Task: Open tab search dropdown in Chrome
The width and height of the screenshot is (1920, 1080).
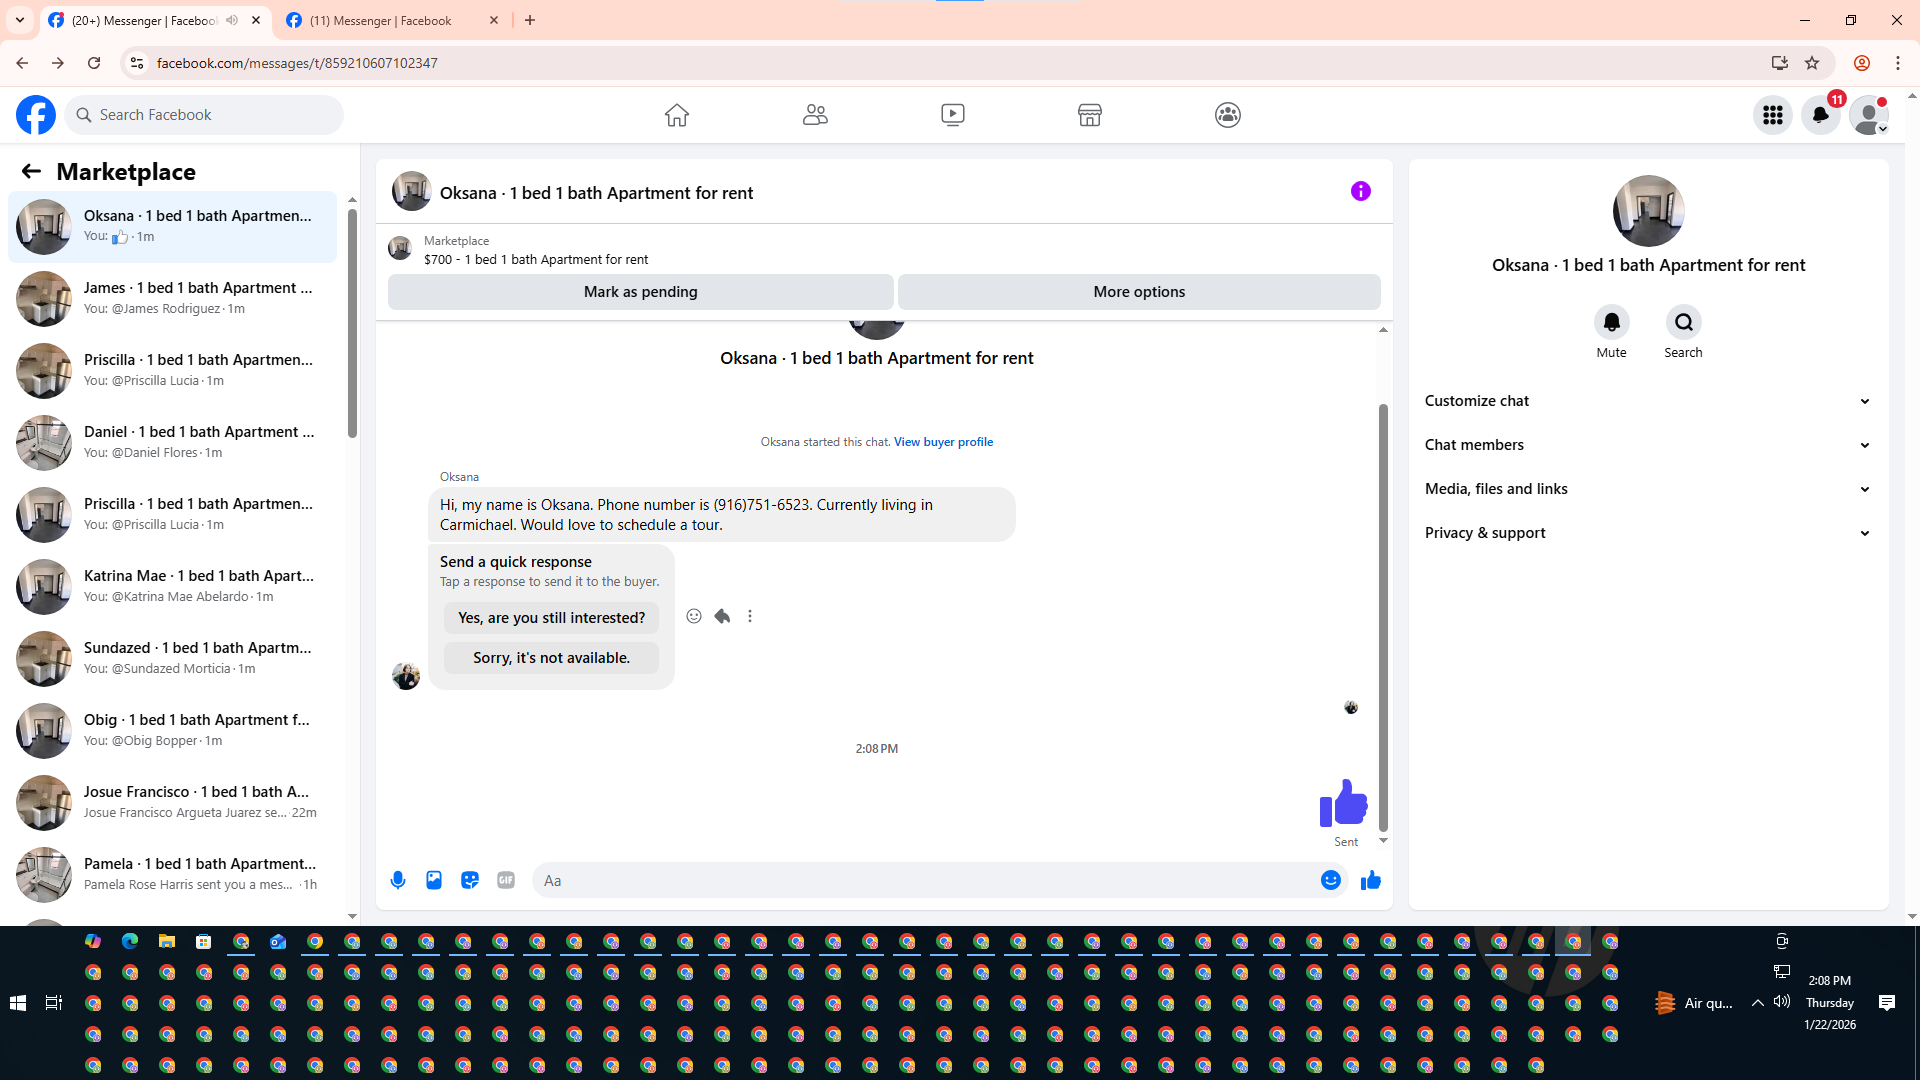Action: [x=20, y=20]
